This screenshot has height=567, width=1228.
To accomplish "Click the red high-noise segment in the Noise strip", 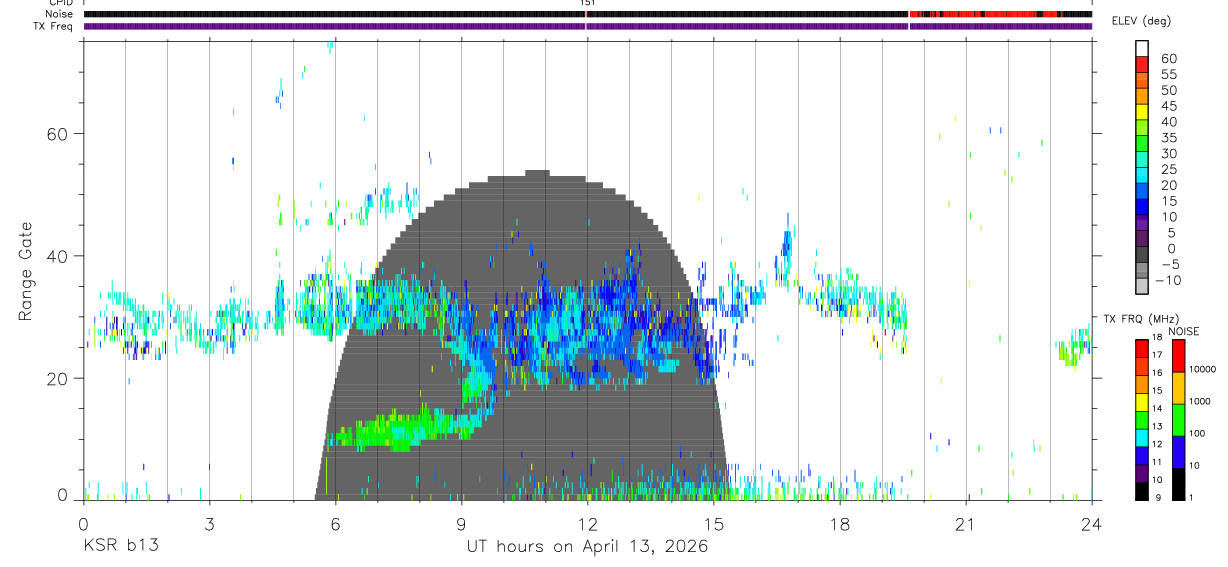I will 985,14.
